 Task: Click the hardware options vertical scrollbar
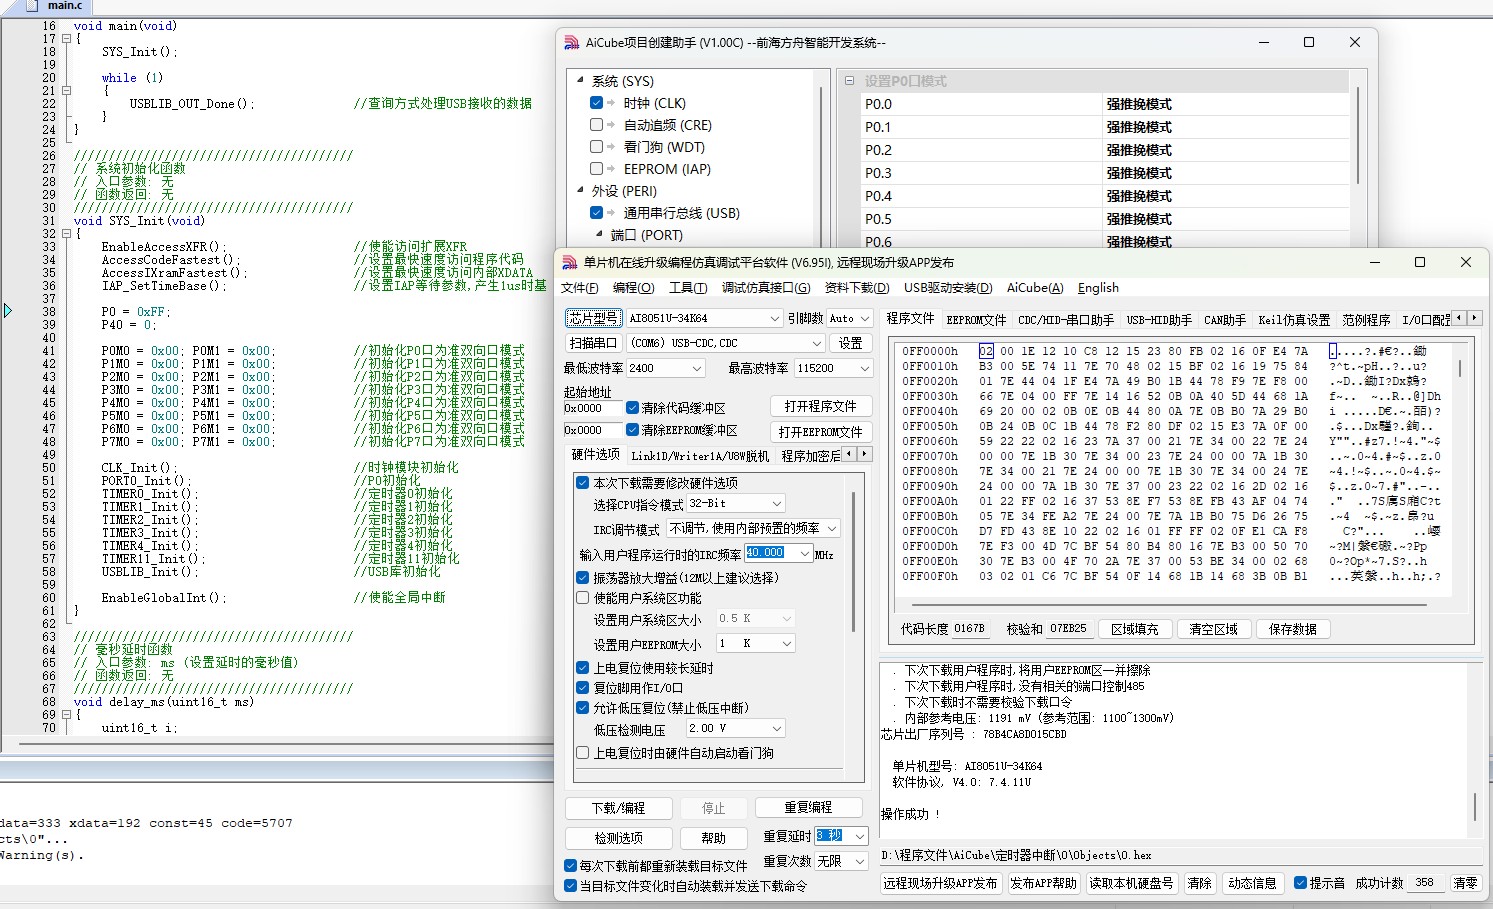click(x=853, y=560)
